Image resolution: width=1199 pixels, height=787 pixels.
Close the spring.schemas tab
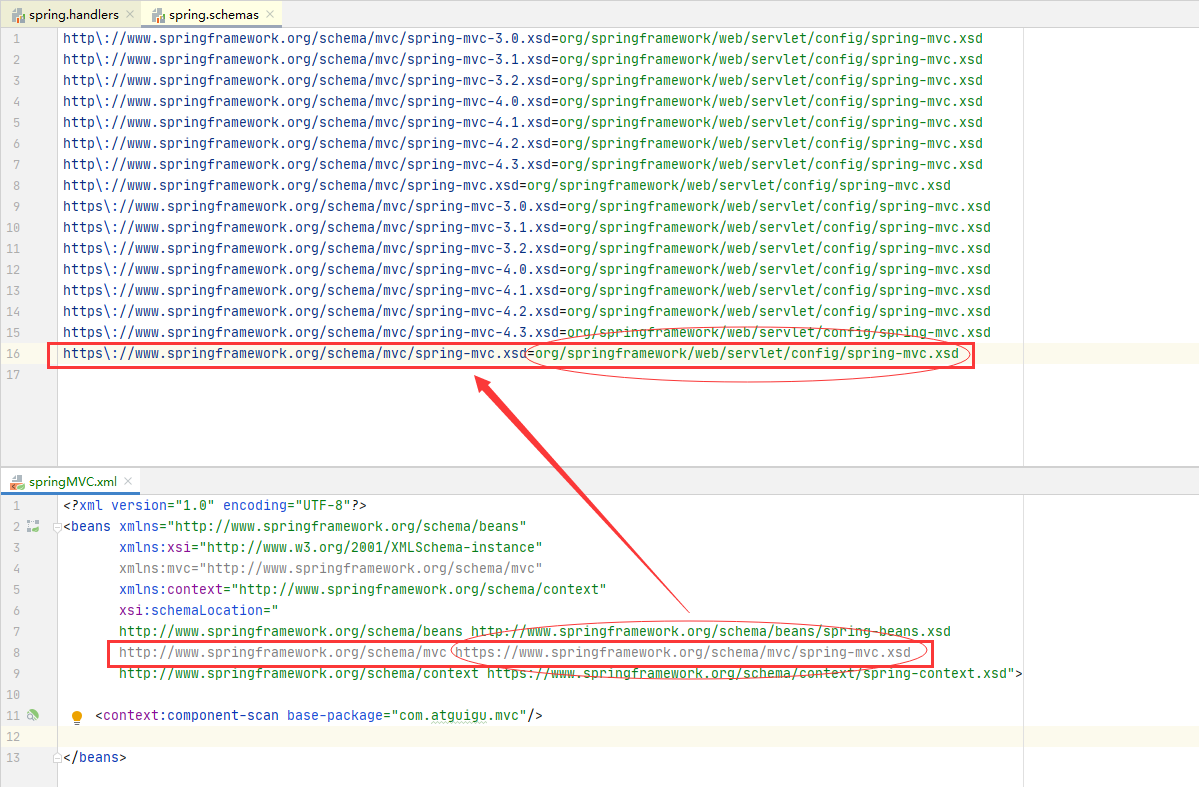pyautogui.click(x=270, y=15)
